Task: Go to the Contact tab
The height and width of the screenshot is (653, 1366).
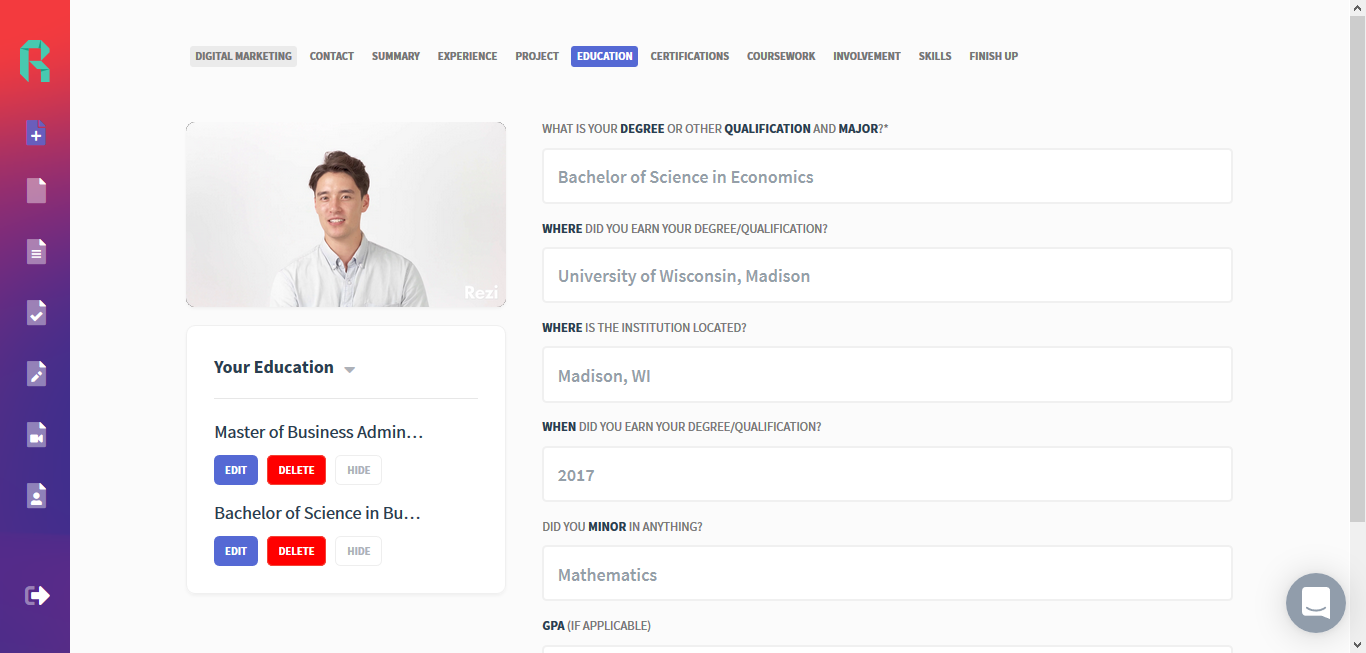Action: tap(332, 56)
